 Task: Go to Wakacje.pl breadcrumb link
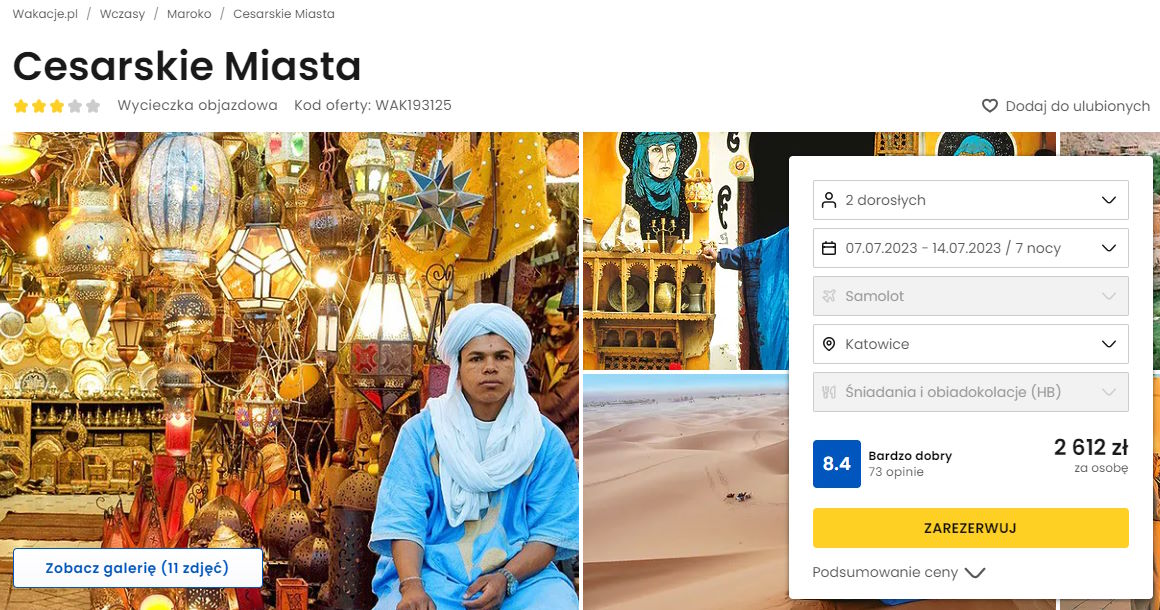[45, 14]
